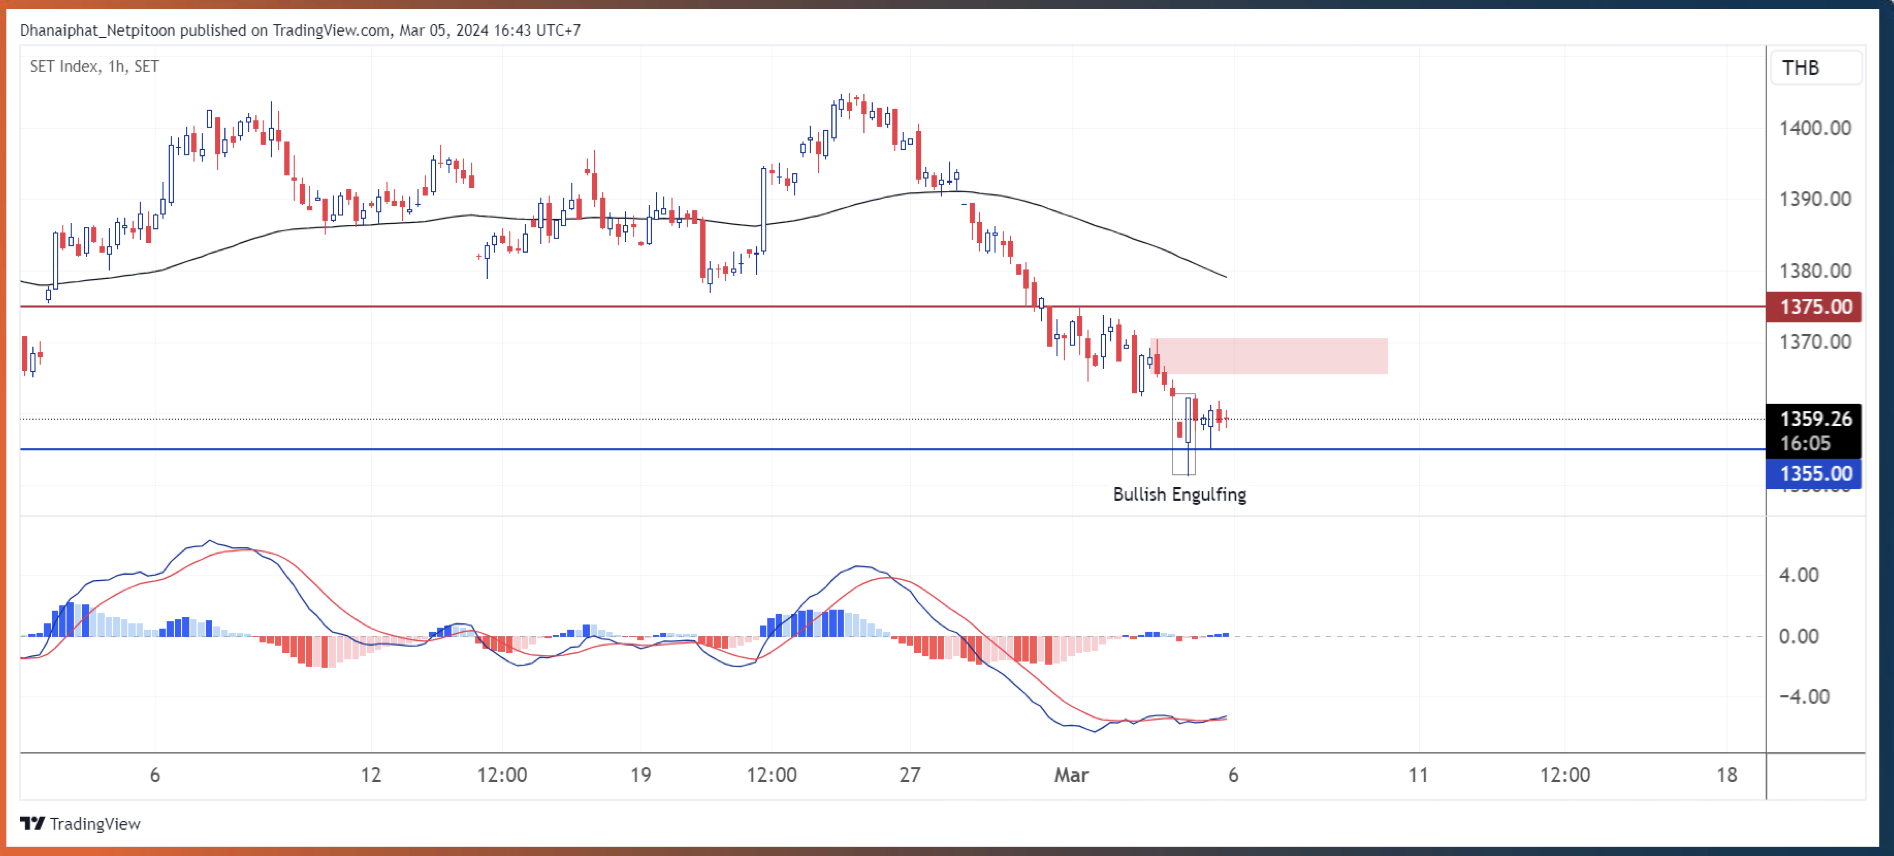Click the countdown timer 16:05
This screenshot has height=856, width=1894.
[1805, 444]
